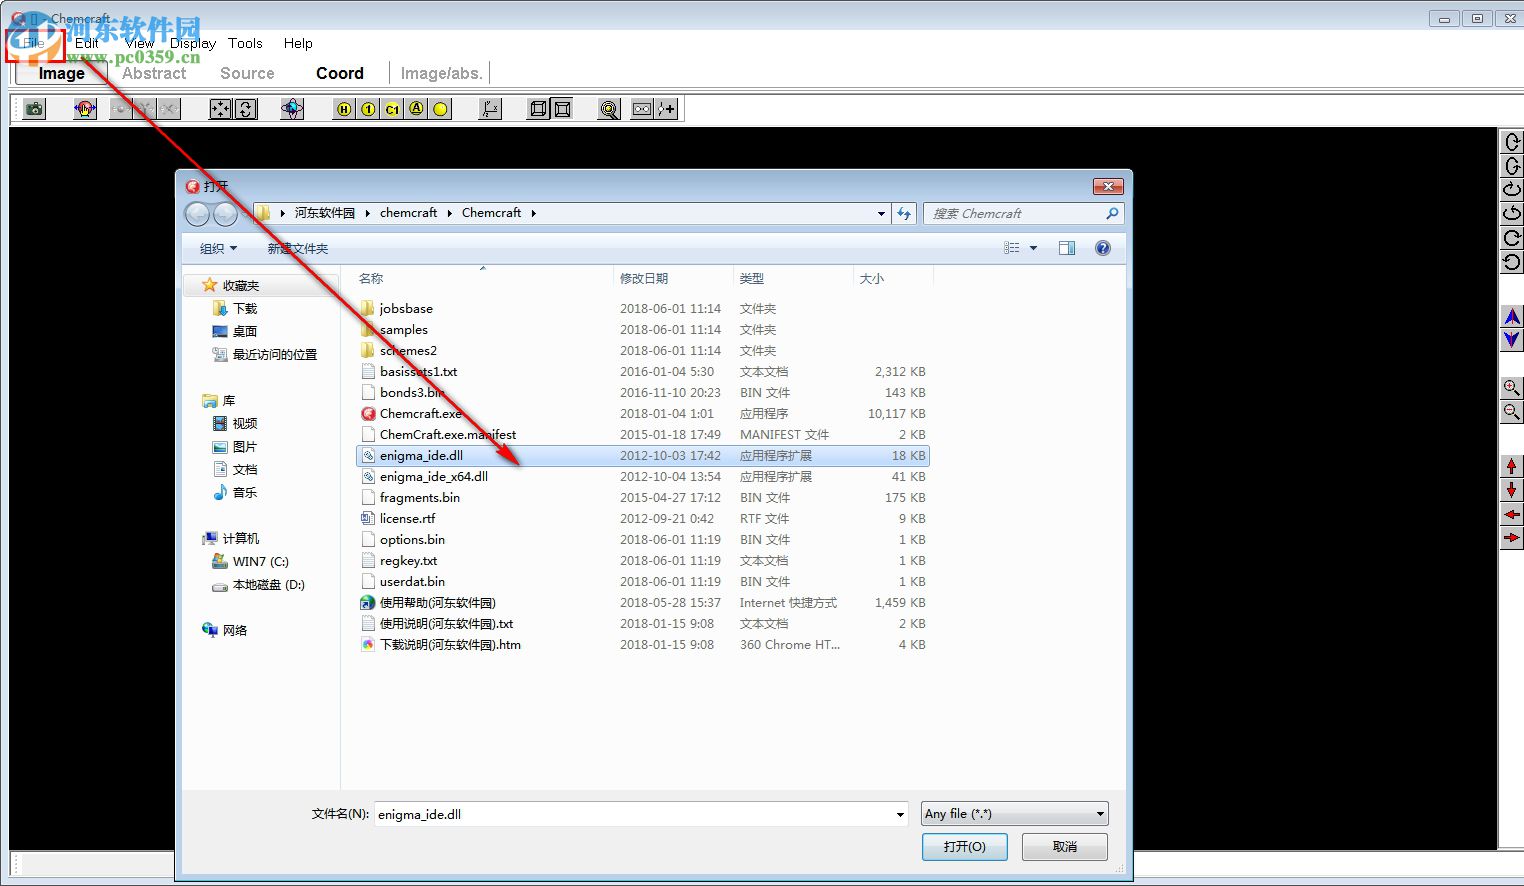Click the dialog back navigation button
This screenshot has width=1524, height=886.
[198, 213]
